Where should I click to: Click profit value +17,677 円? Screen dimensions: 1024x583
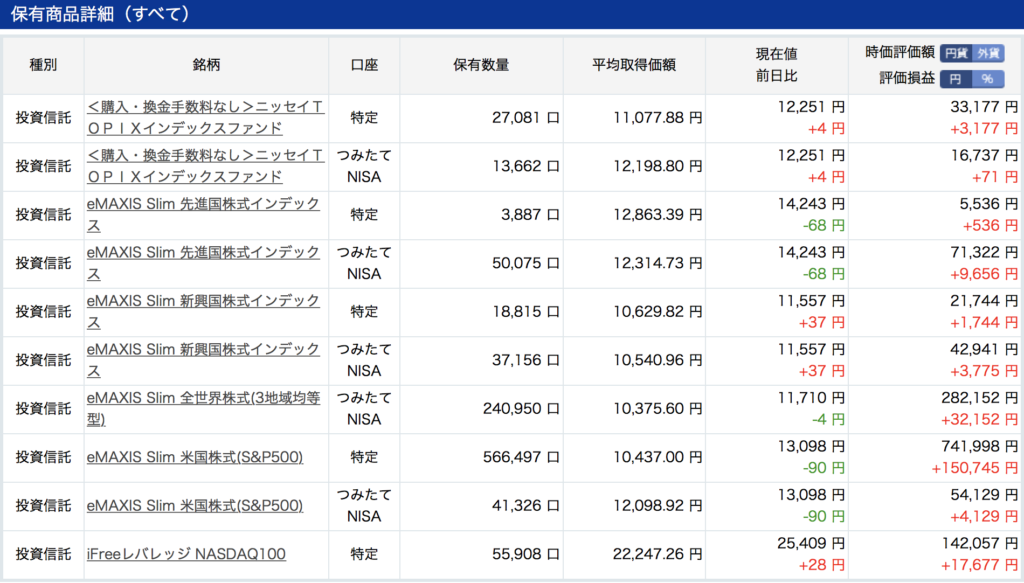coord(979,565)
